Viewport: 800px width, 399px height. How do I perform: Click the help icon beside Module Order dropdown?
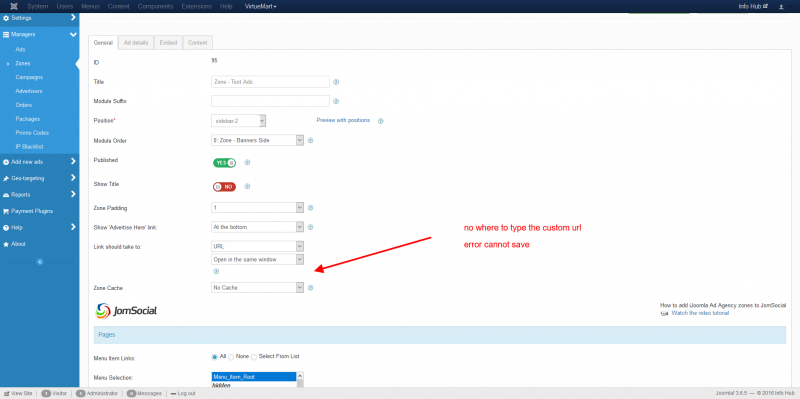[x=310, y=140]
